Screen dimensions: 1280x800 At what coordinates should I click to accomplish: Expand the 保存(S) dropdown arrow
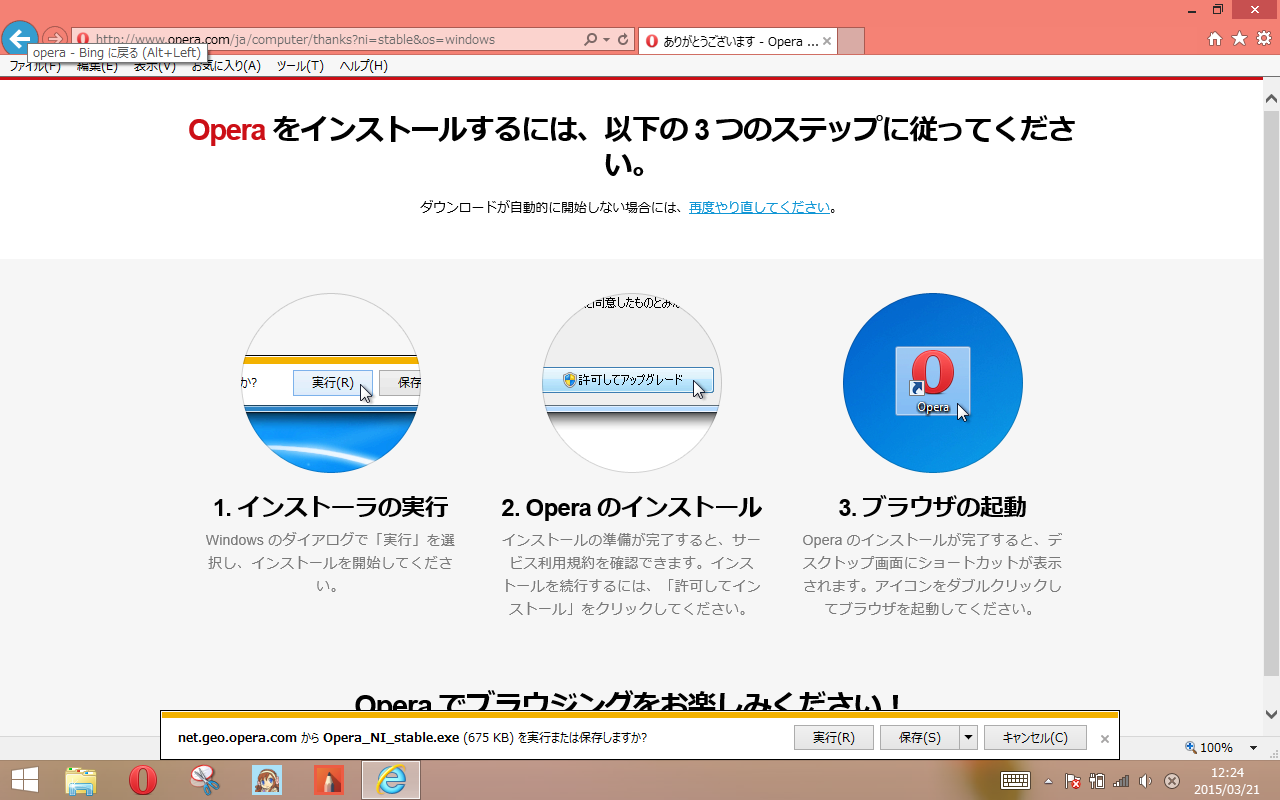click(x=967, y=738)
